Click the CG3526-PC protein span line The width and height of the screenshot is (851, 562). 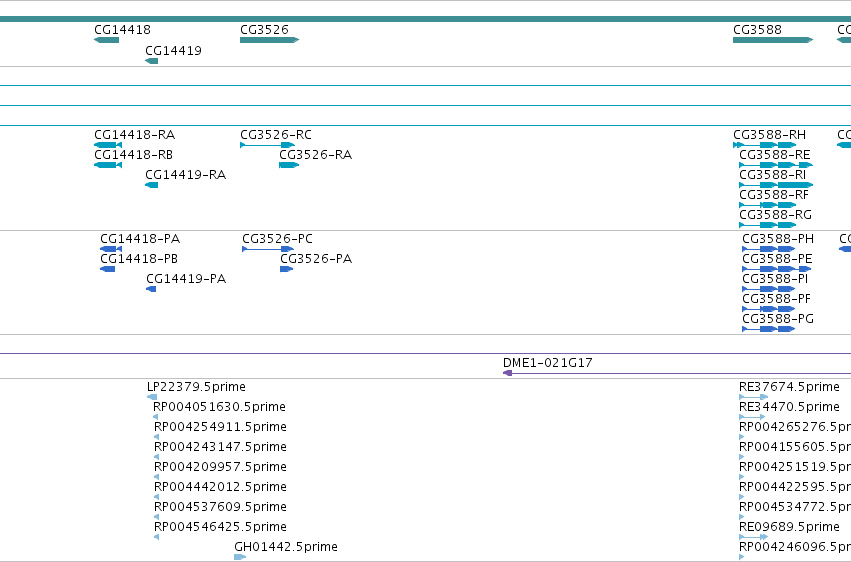click(x=264, y=249)
